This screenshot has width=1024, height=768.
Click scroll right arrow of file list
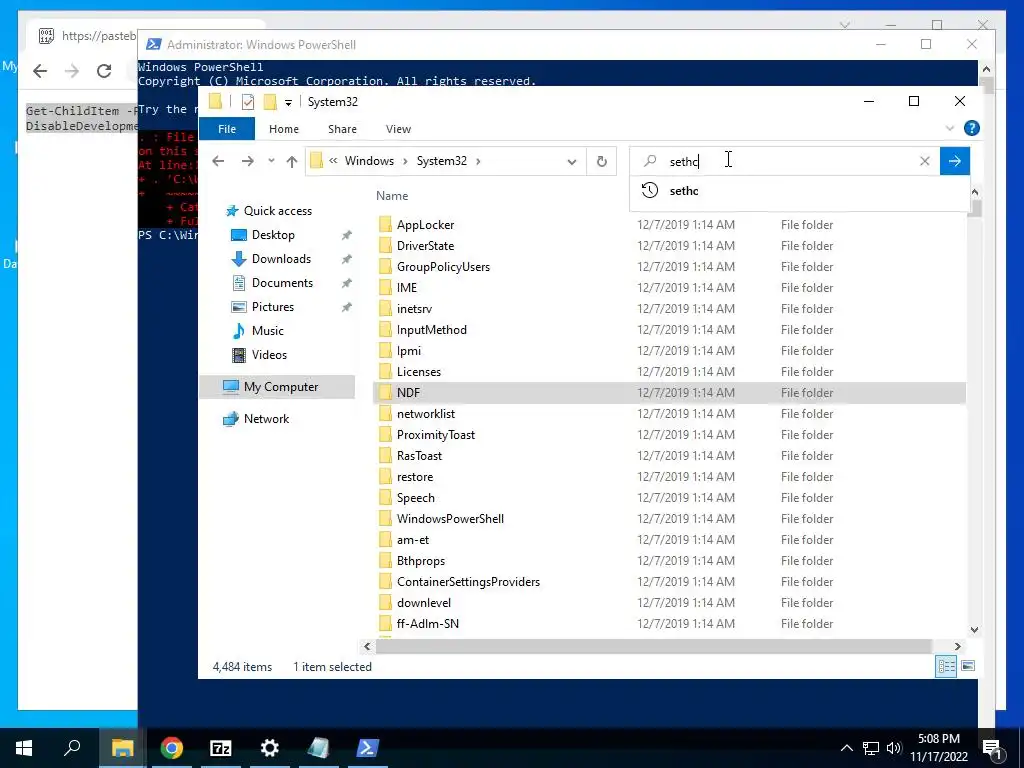coord(957,646)
